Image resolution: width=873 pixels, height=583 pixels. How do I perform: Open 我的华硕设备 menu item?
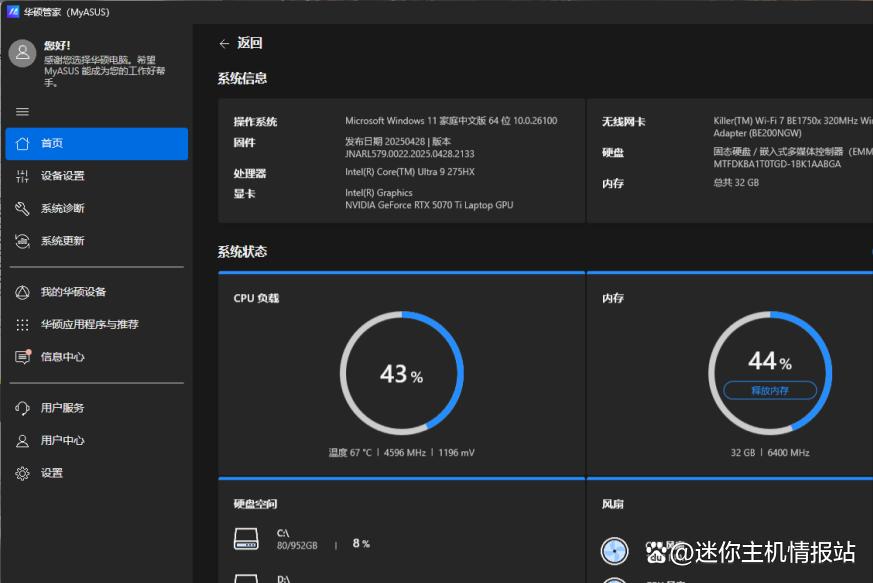click(97, 292)
